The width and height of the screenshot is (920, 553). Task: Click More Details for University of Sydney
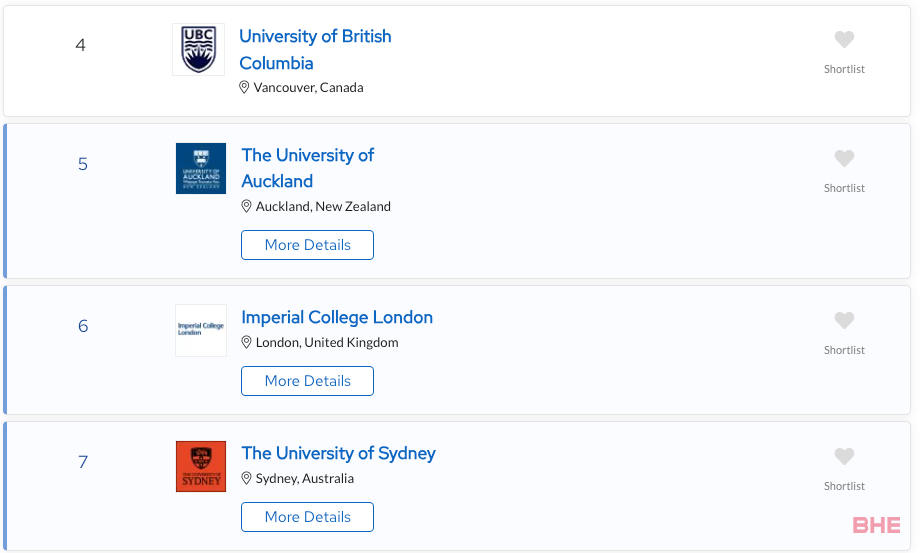tap(307, 517)
